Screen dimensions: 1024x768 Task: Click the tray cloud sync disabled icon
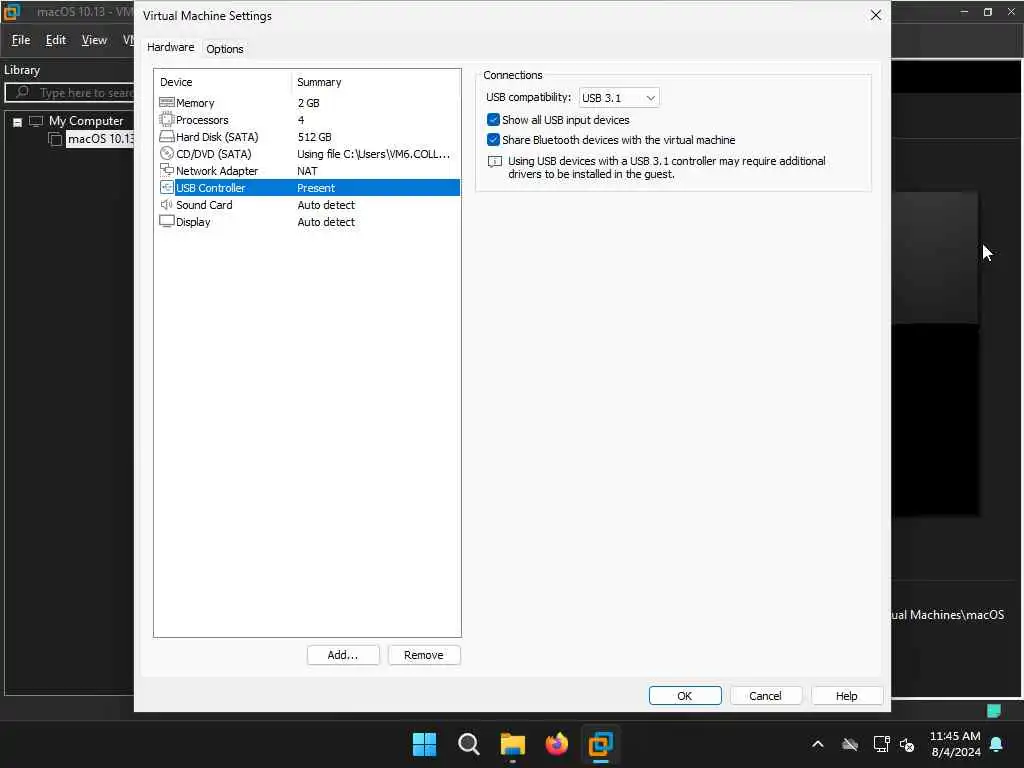(850, 744)
